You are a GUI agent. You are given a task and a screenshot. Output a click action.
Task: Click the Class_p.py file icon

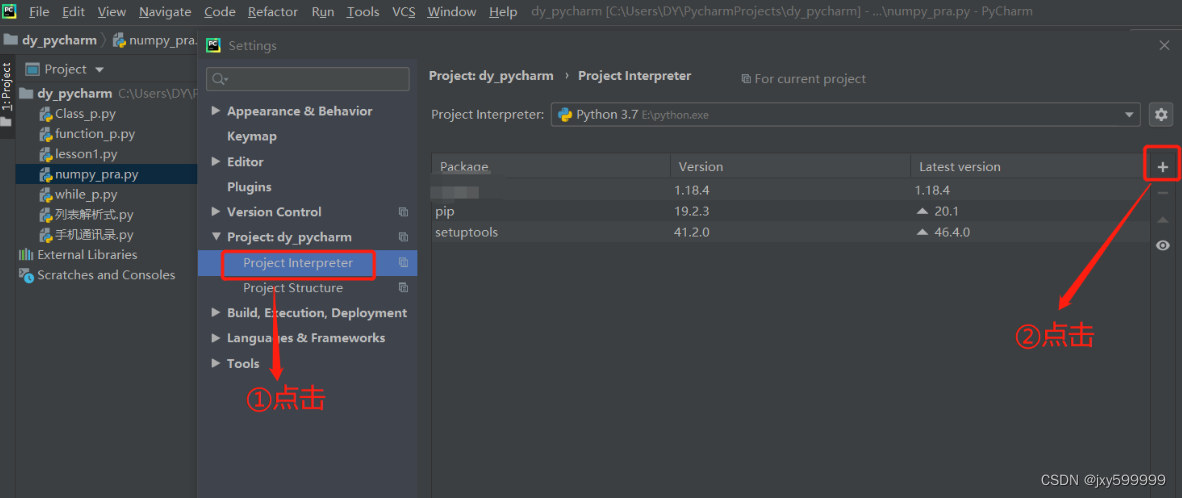tap(46, 114)
